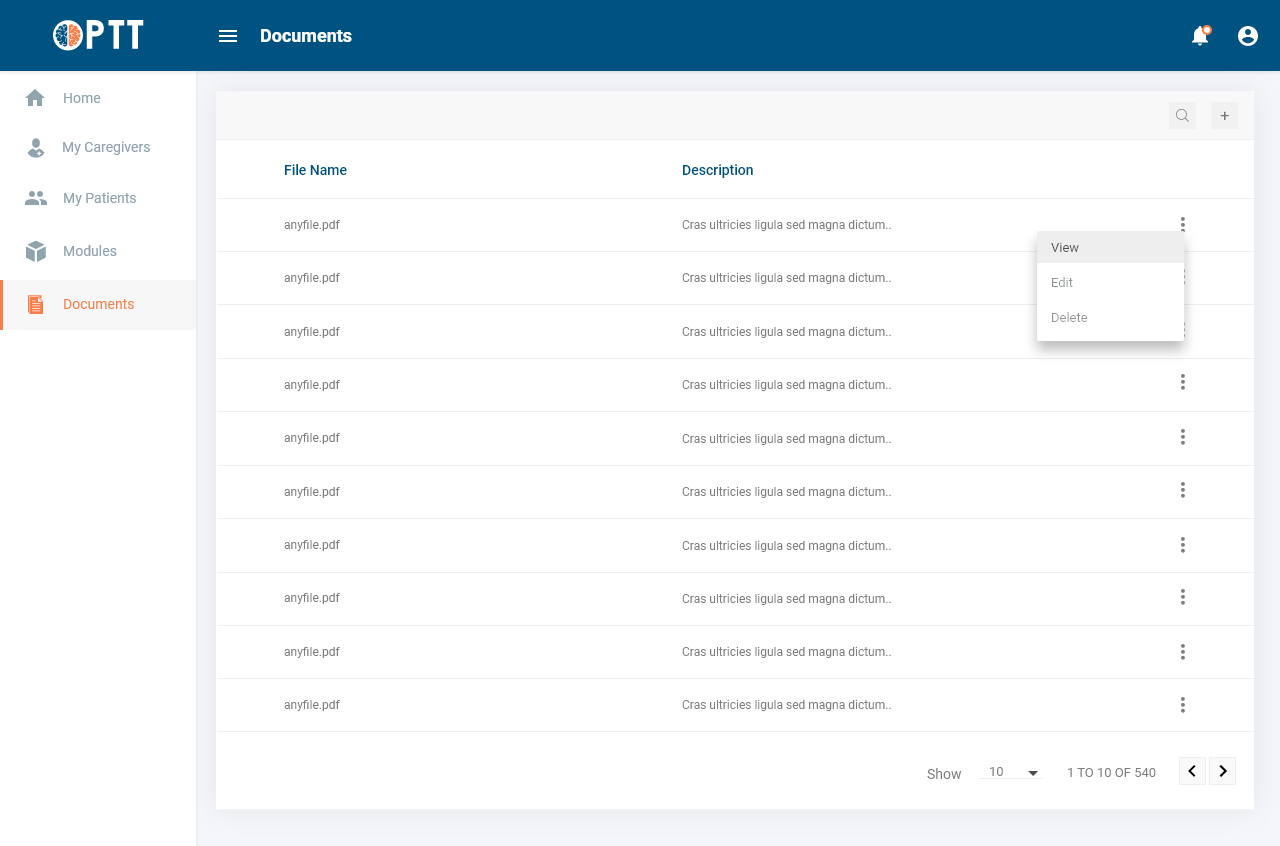Screen dimensions: 1280x846
Task: Choose Delete in the context menu
Action: (1069, 318)
